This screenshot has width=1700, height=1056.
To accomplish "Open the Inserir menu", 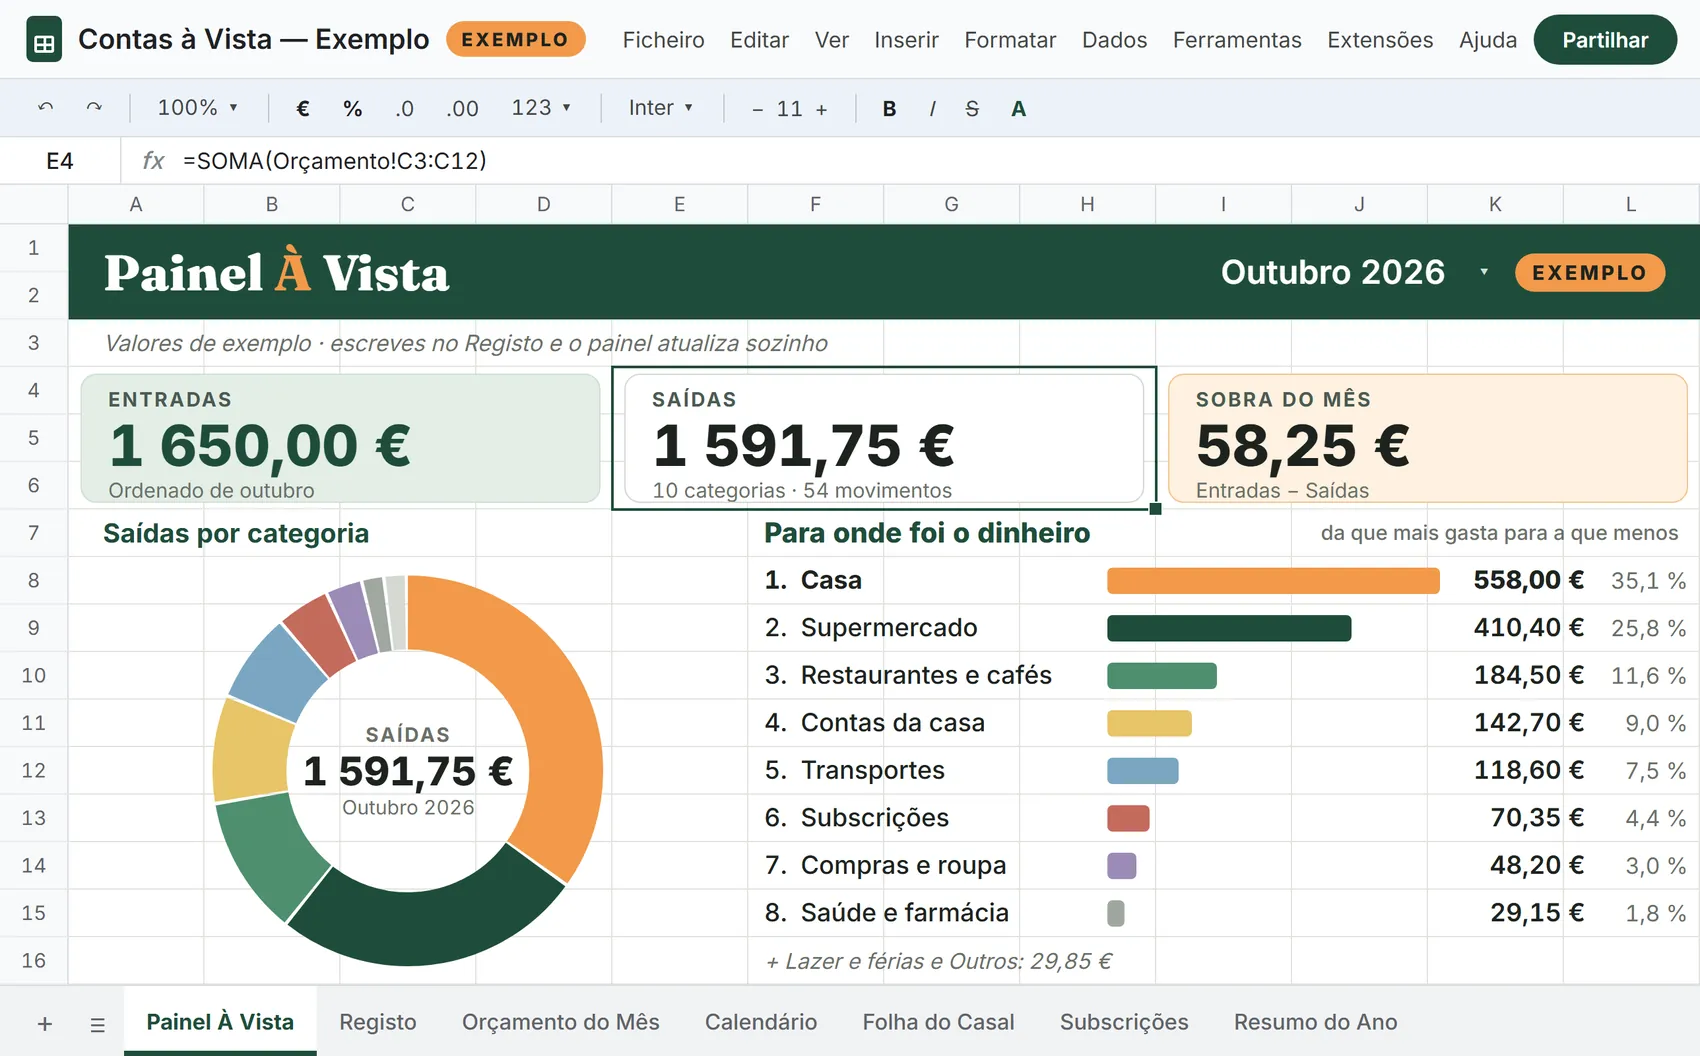I will coord(906,40).
